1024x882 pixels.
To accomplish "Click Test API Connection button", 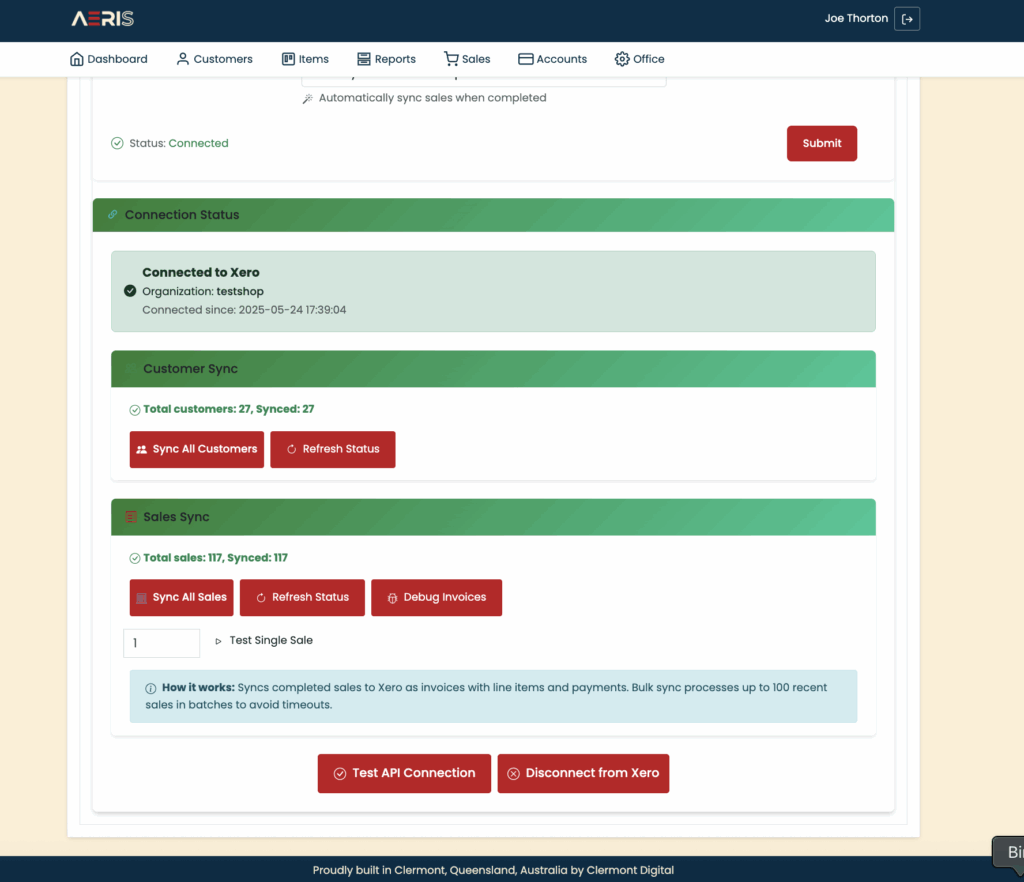I will click(404, 774).
